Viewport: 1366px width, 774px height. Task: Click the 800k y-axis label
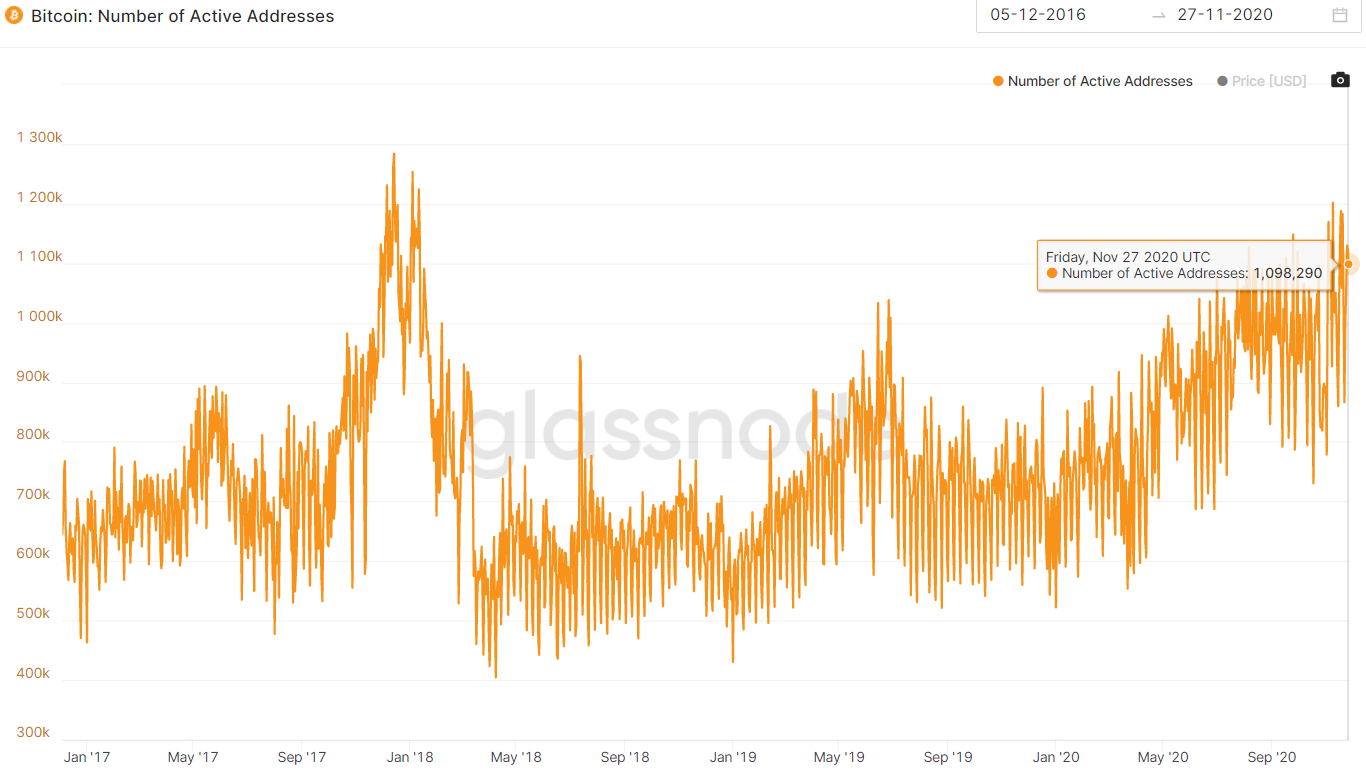33,435
